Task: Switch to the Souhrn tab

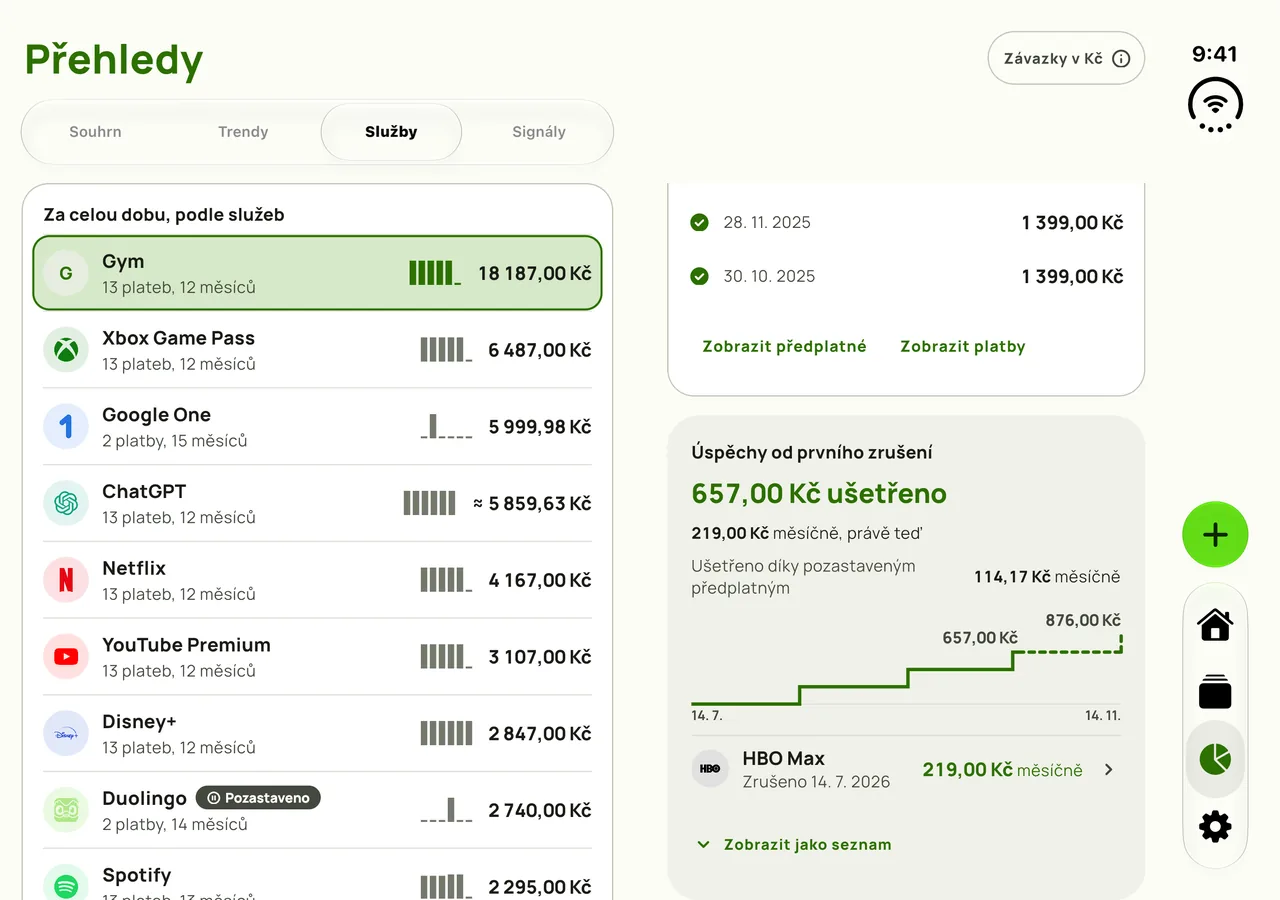Action: click(95, 132)
